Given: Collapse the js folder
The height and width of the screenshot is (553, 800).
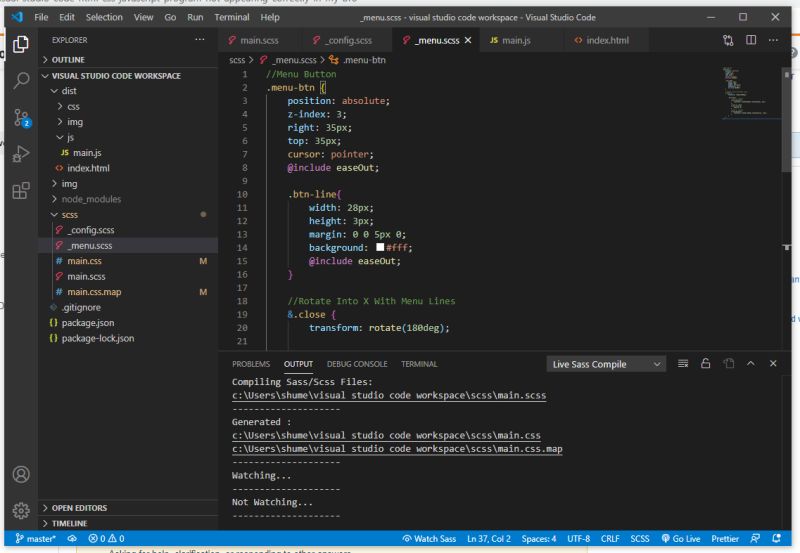Looking at the screenshot, I should [x=128, y=137].
